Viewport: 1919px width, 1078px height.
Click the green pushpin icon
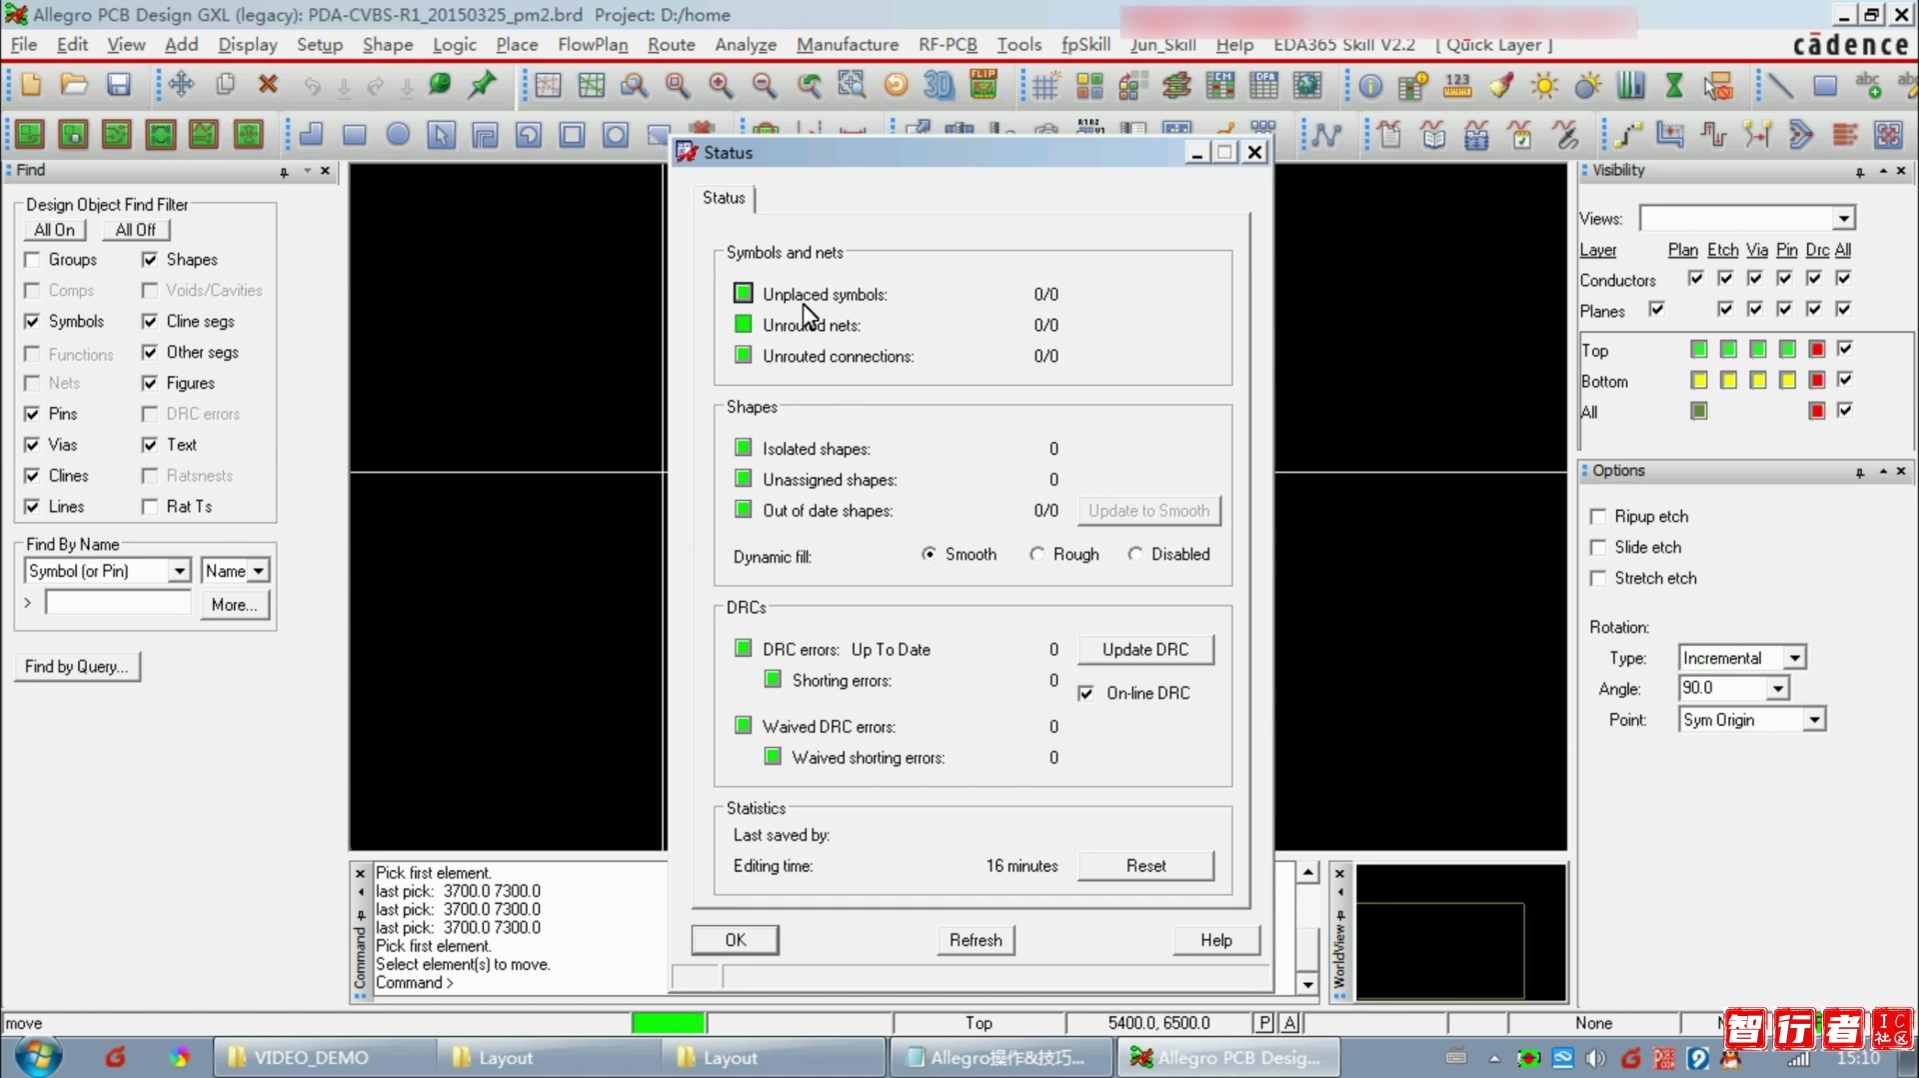(x=483, y=85)
